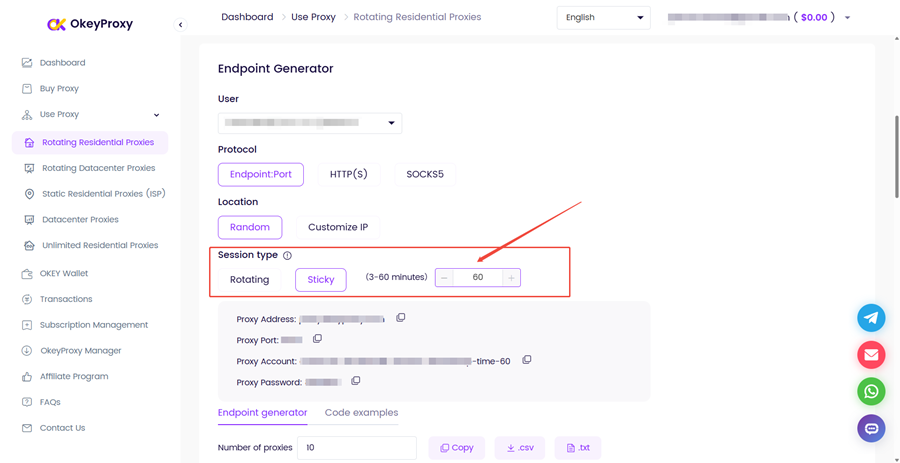
Task: Copy the Proxy Port value
Action: coord(317,339)
